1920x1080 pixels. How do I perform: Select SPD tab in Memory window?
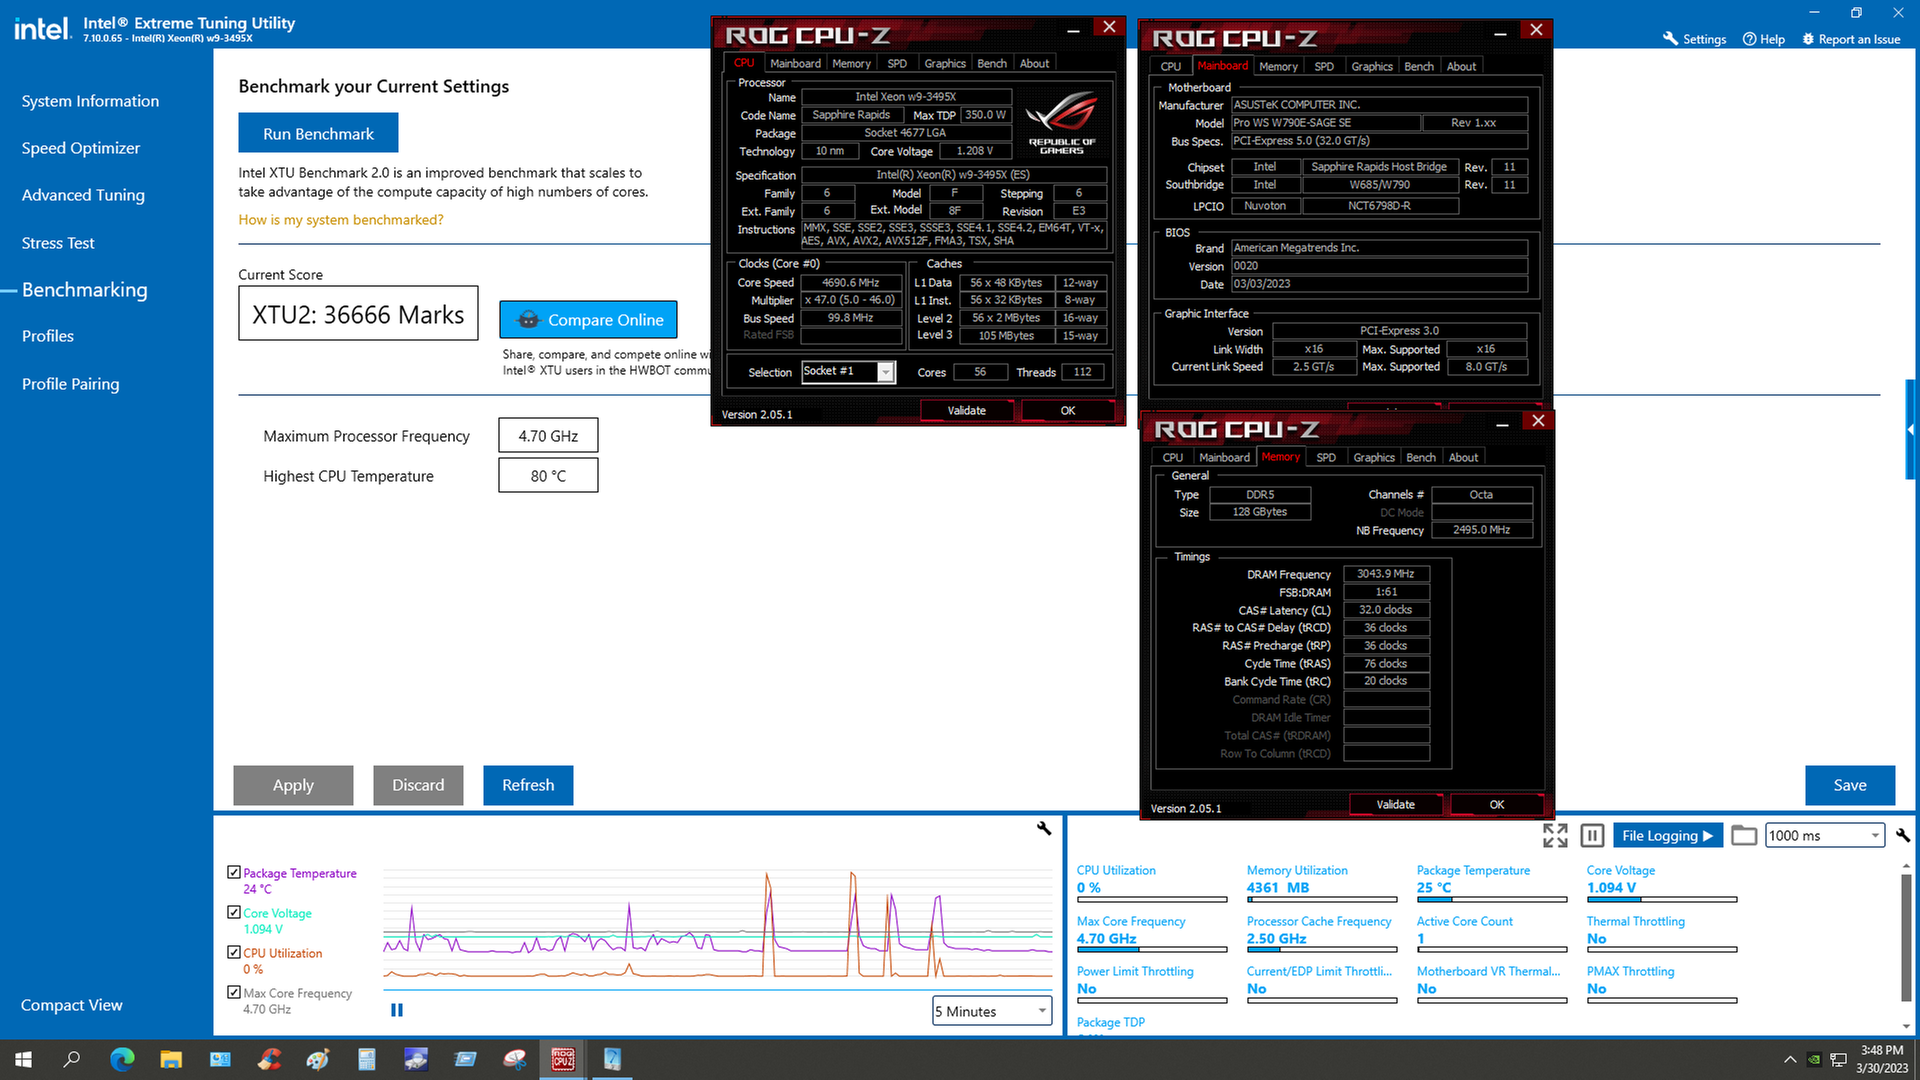point(1326,457)
